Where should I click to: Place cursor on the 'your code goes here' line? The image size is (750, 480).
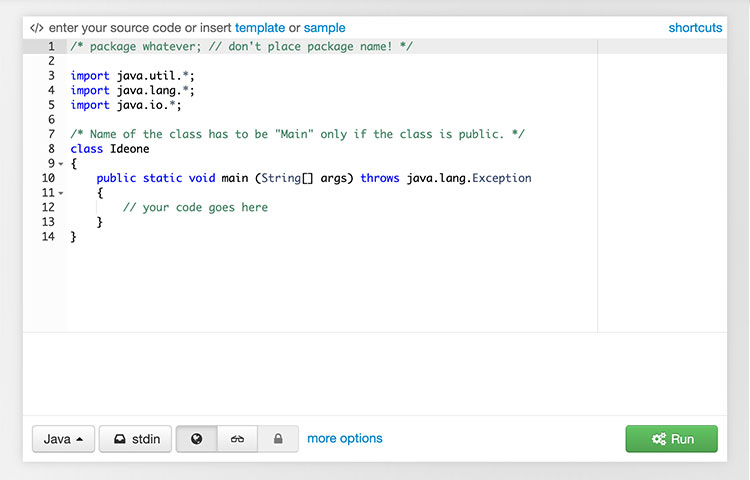pyautogui.click(x=195, y=207)
